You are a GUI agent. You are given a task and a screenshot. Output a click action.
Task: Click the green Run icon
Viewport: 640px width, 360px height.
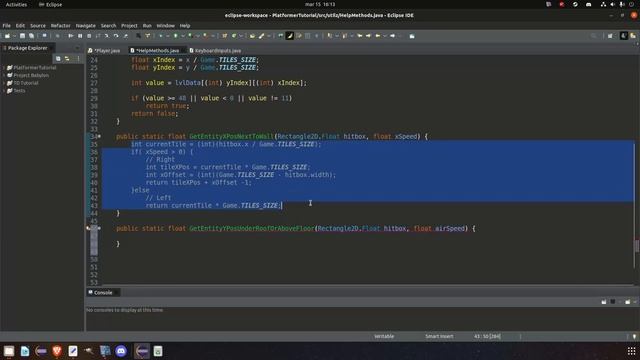176,36
